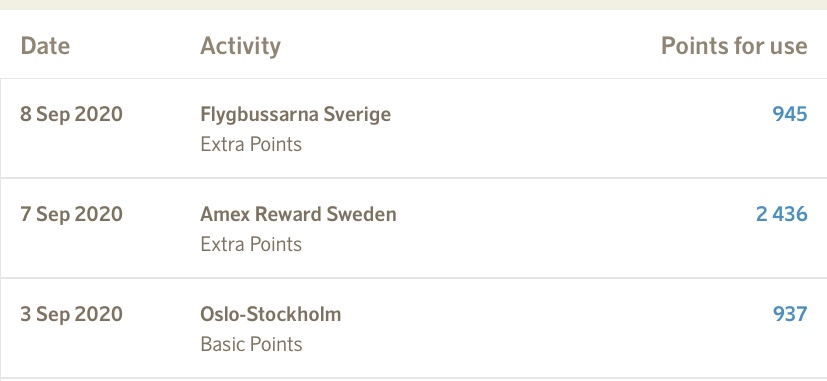Open the Flygbussarna Sverige activity entry
This screenshot has height=381, width=827.
[x=295, y=114]
